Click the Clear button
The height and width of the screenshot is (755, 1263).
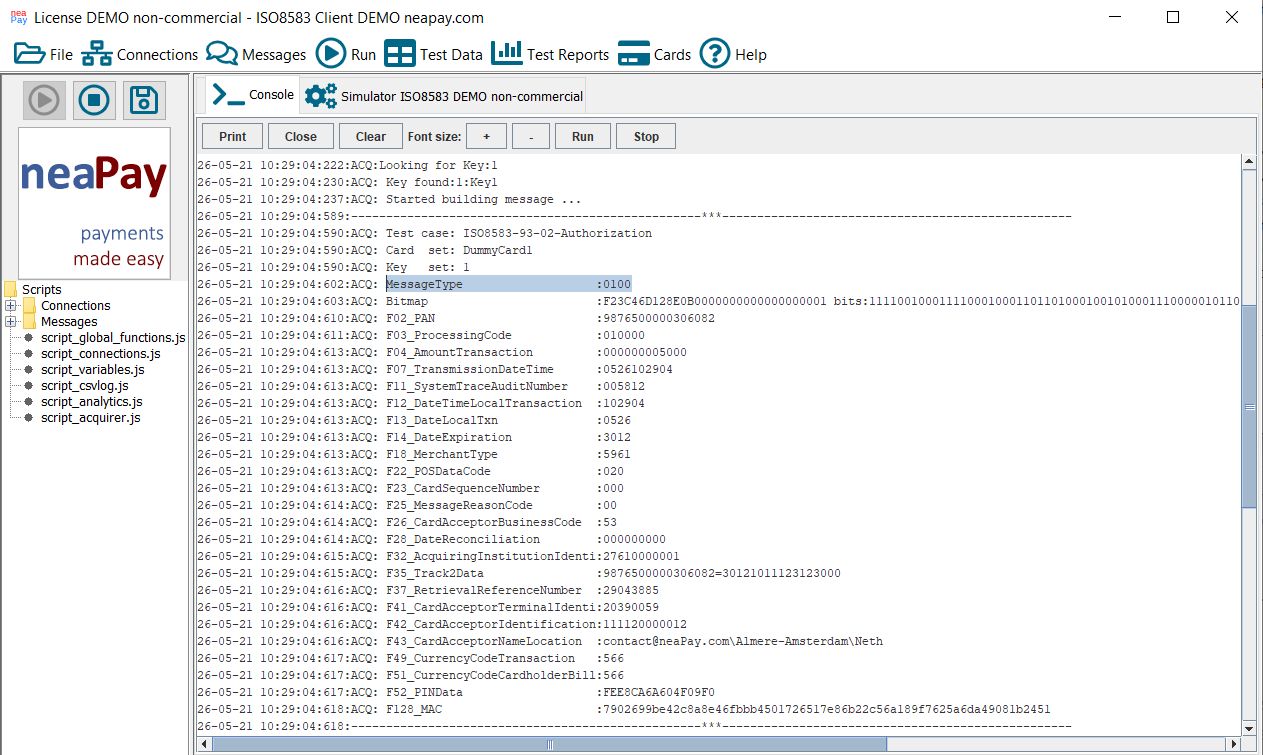[370, 136]
